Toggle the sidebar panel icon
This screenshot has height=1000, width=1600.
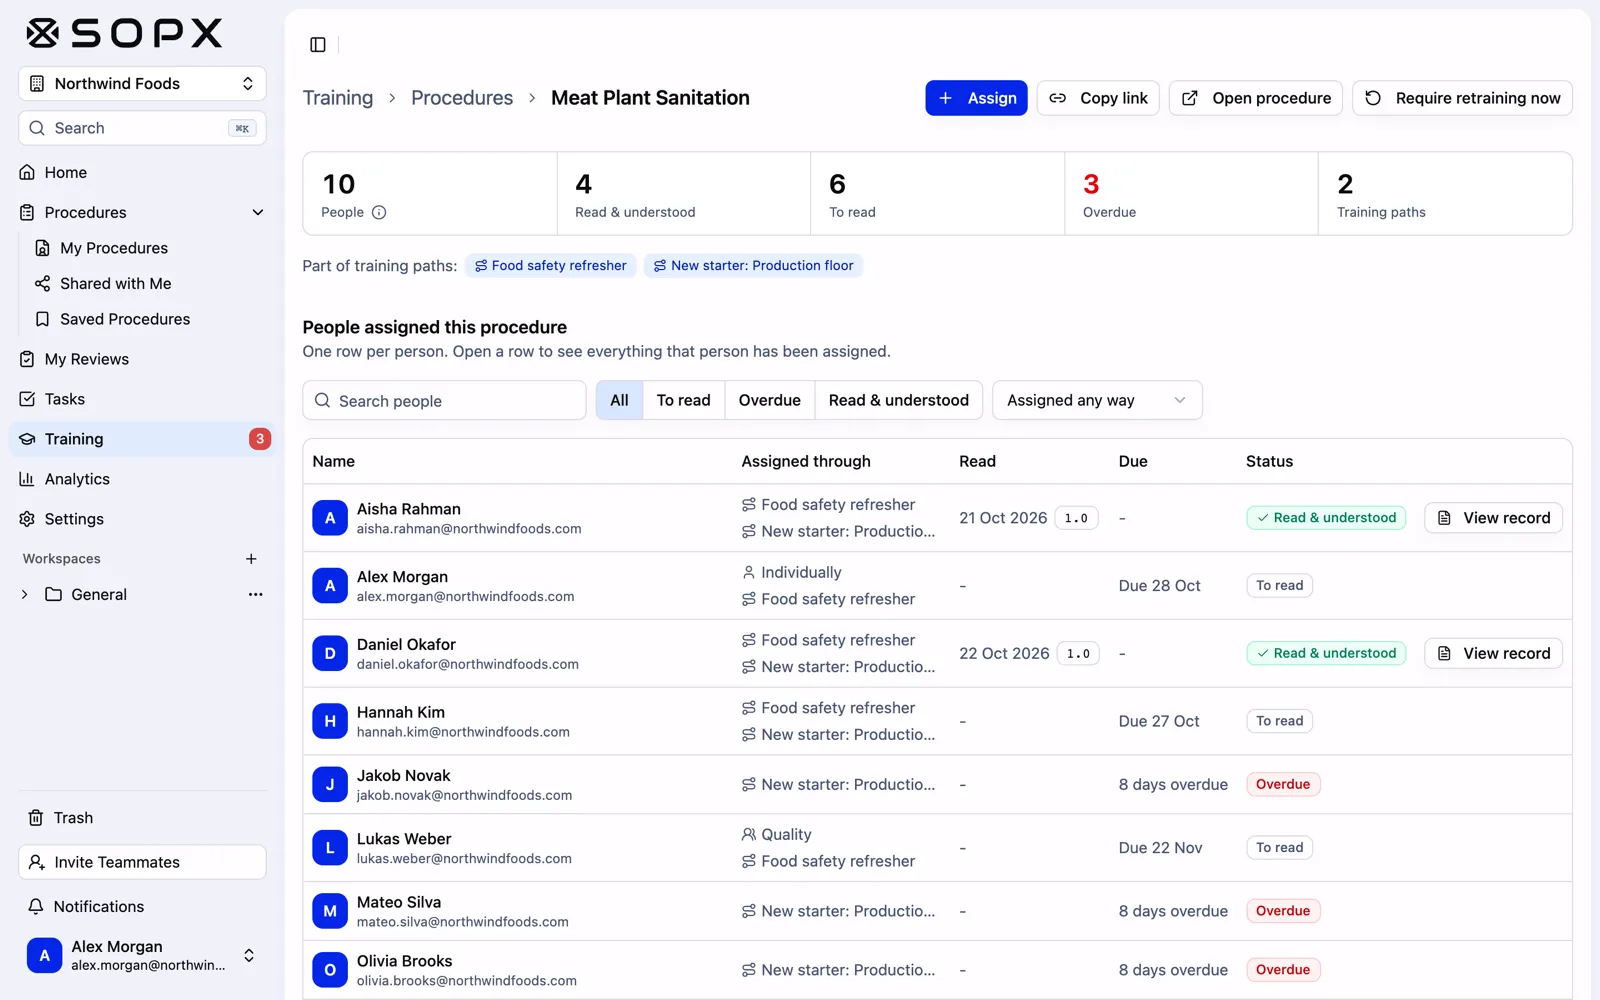click(318, 44)
